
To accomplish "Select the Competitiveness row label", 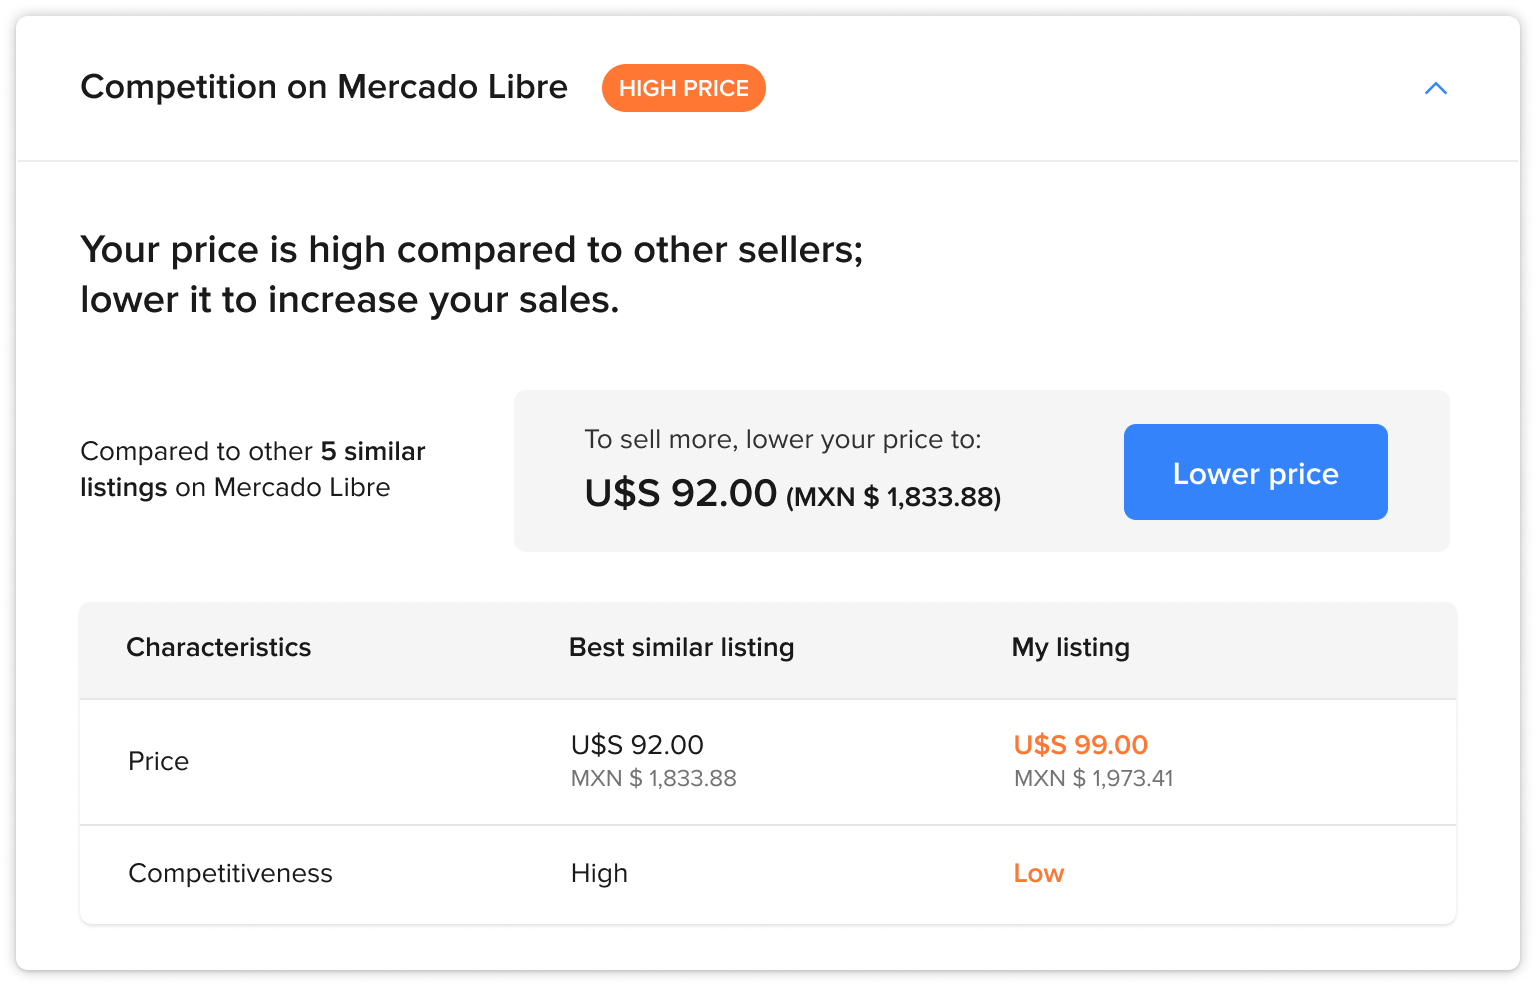I will click(x=230, y=873).
